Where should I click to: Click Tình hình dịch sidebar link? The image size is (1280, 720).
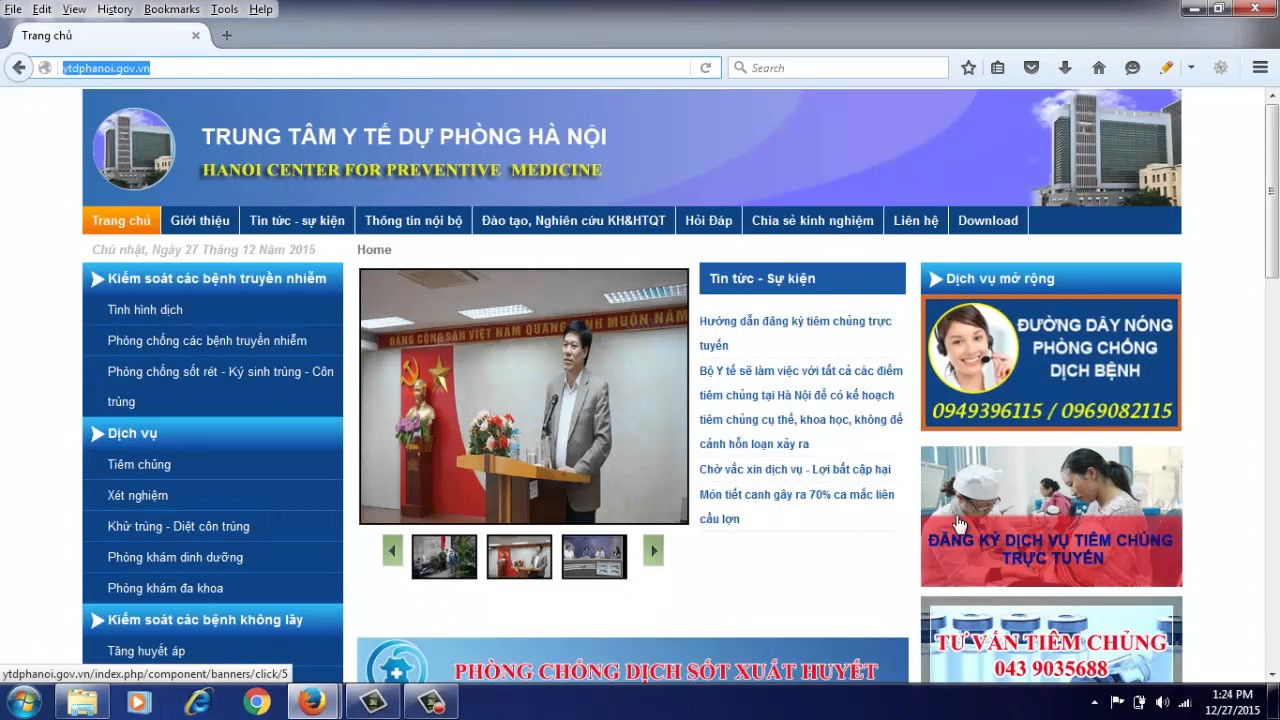[x=145, y=310]
